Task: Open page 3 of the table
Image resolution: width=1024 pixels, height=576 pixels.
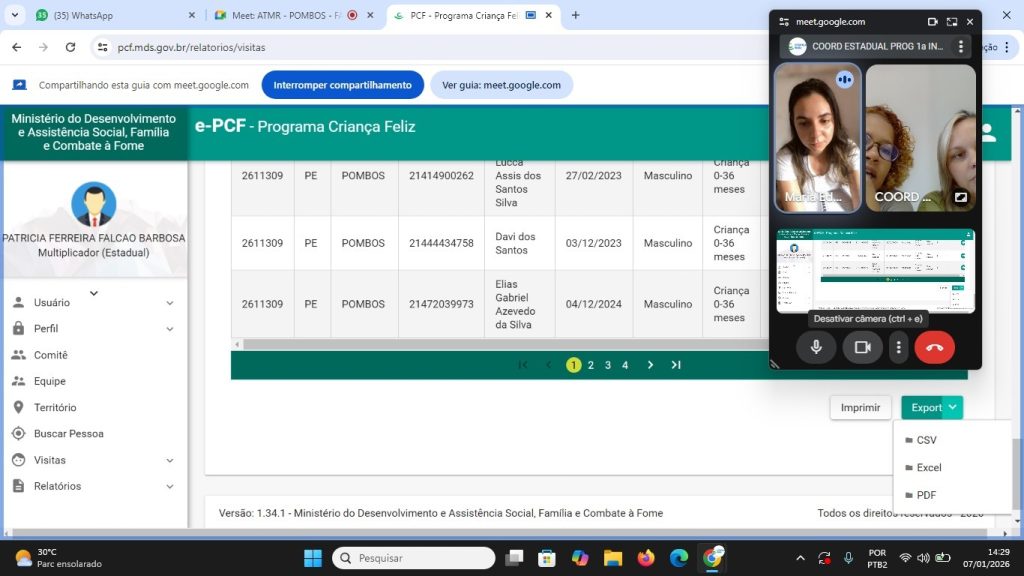Action: click(x=608, y=365)
